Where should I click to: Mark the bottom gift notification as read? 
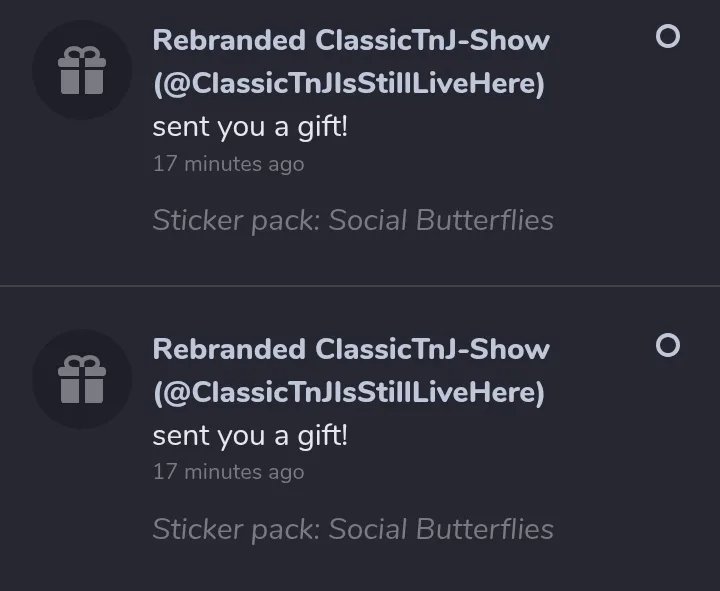pos(667,345)
